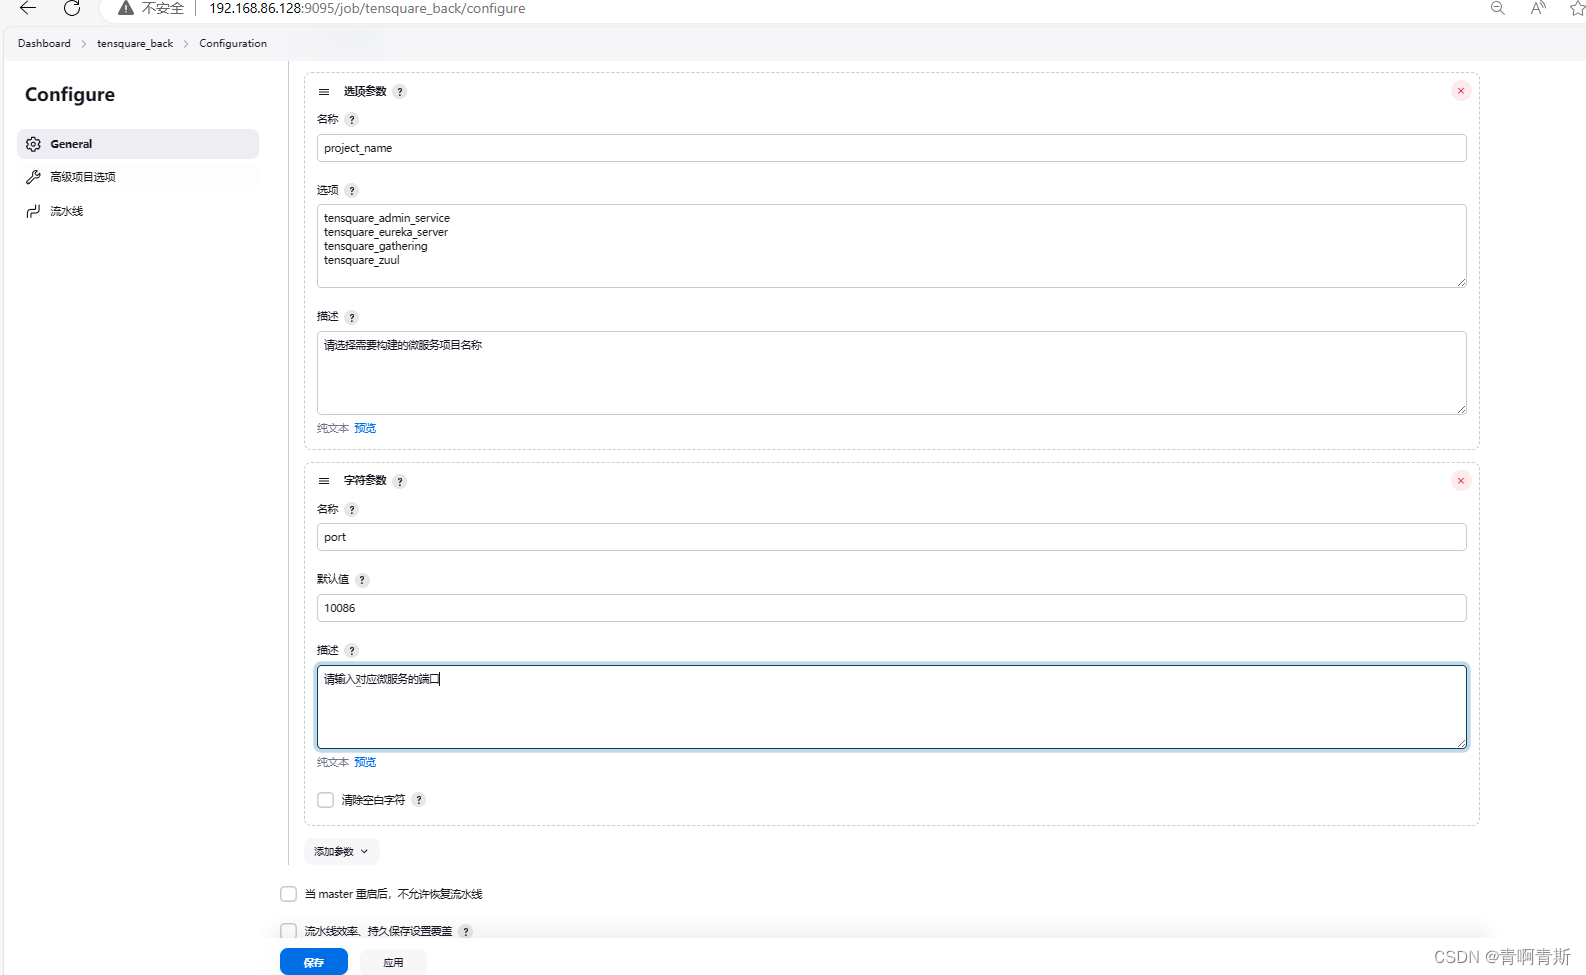The height and width of the screenshot is (975, 1586).
Task: Open help for choice parameter 描述
Action: click(x=352, y=318)
